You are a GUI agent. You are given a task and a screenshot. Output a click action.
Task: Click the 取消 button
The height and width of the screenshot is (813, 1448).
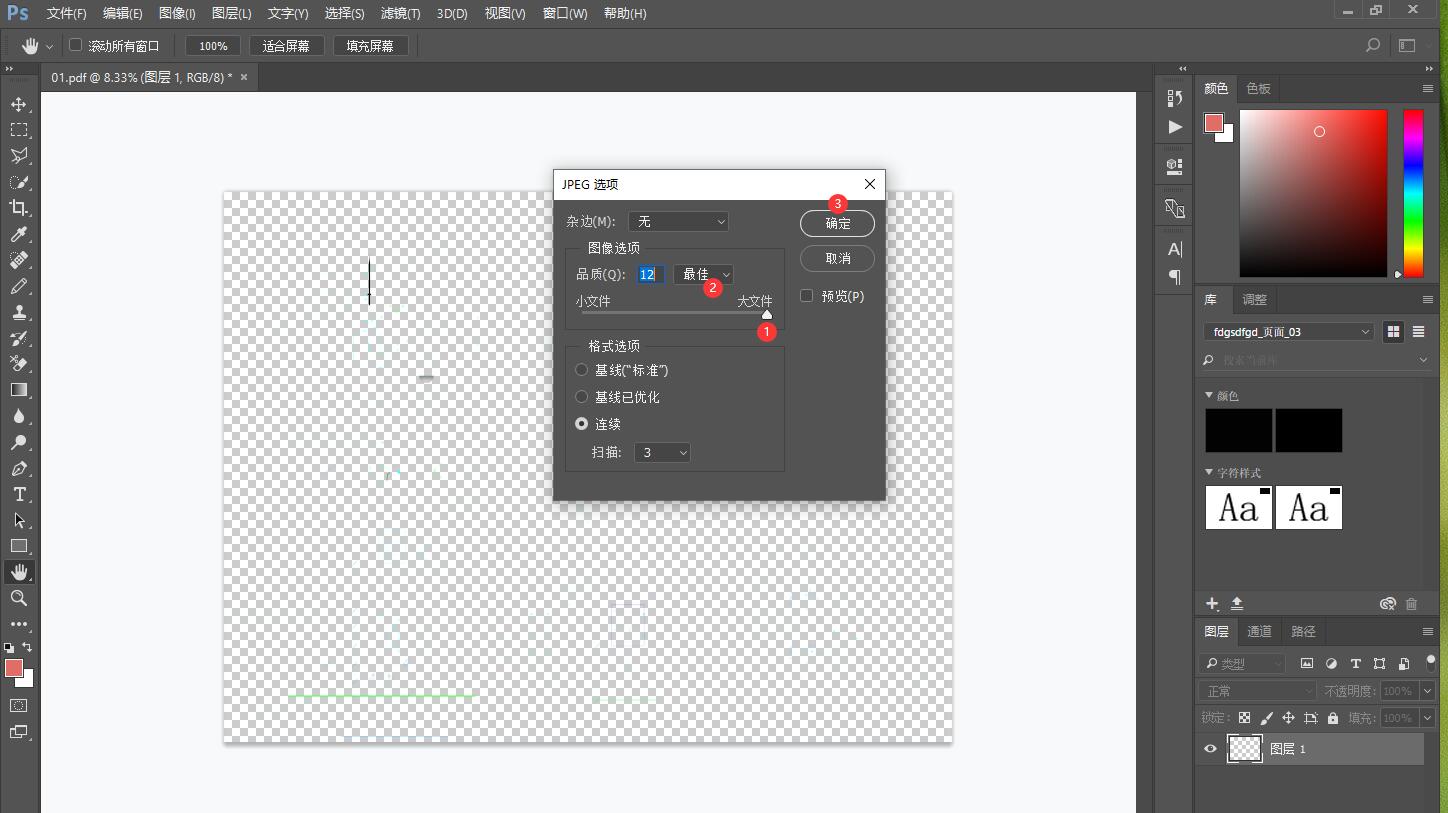837,258
